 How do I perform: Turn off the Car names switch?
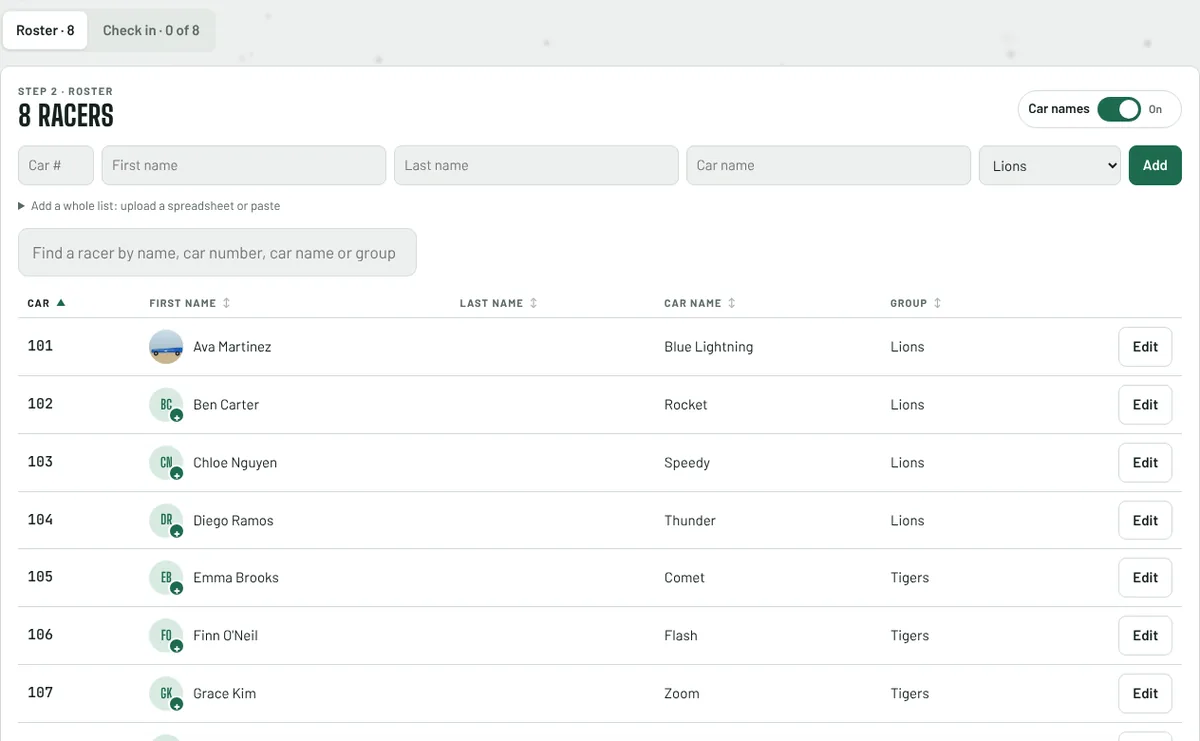[x=1119, y=109]
